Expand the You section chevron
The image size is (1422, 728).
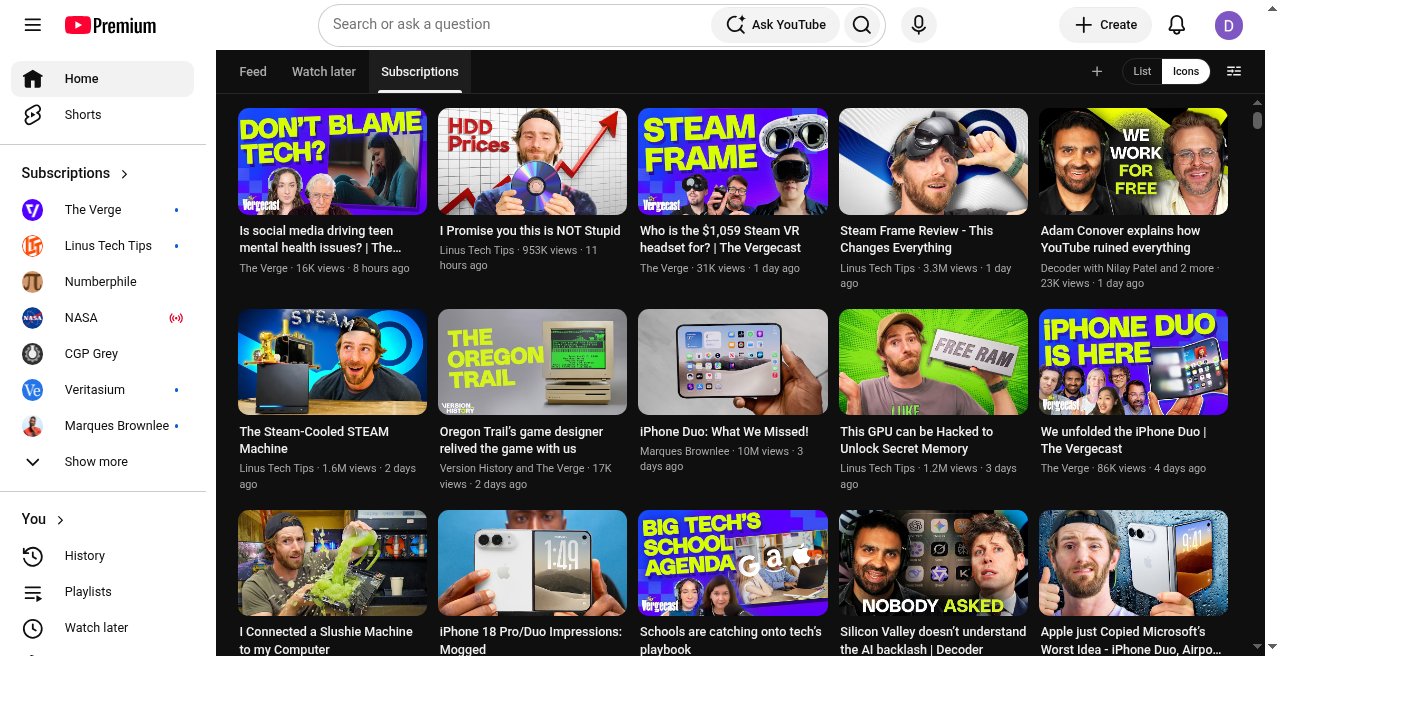coord(60,520)
